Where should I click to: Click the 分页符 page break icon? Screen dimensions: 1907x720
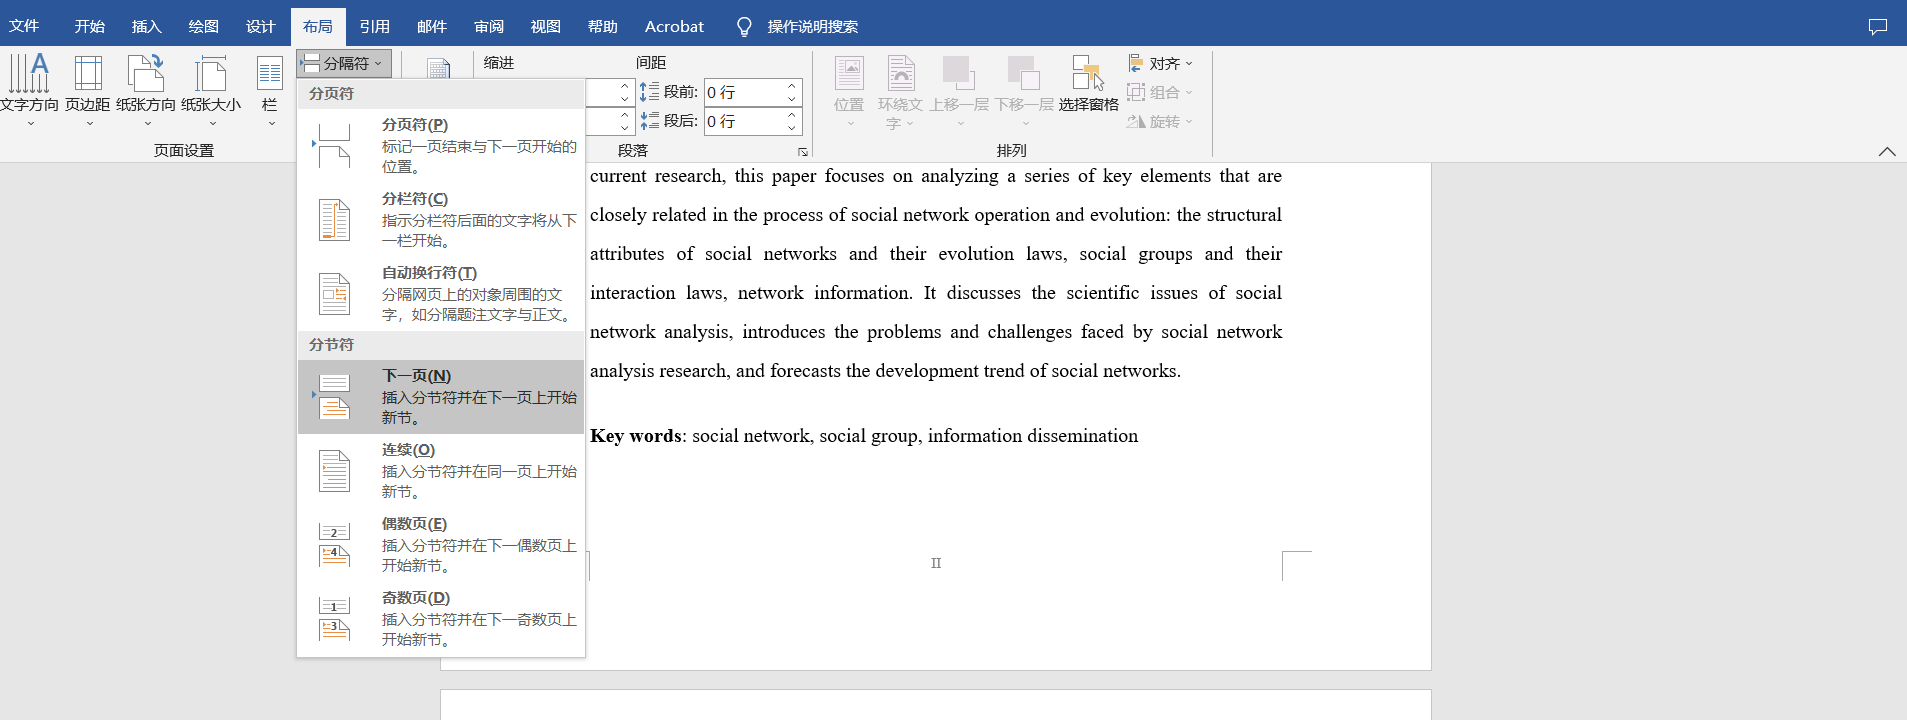point(333,146)
